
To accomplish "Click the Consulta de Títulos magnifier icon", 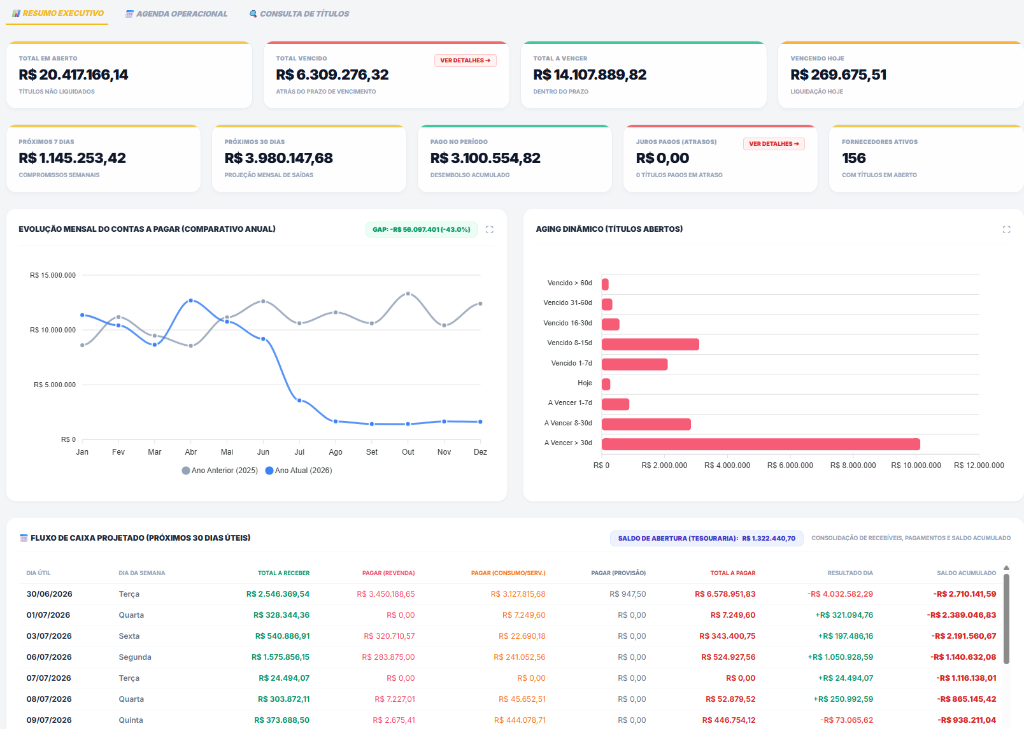I will click(253, 14).
